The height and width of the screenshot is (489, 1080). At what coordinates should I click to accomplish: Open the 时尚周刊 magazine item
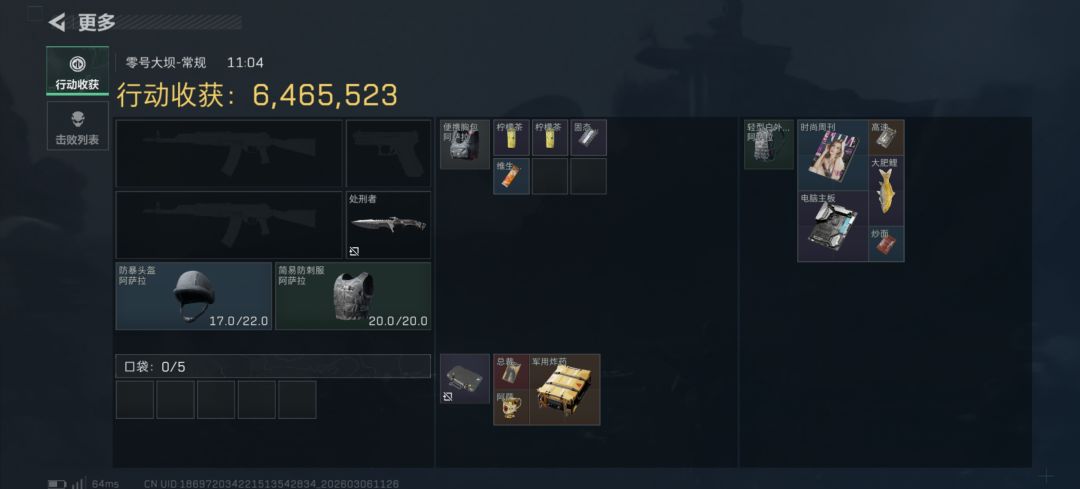tap(833, 155)
